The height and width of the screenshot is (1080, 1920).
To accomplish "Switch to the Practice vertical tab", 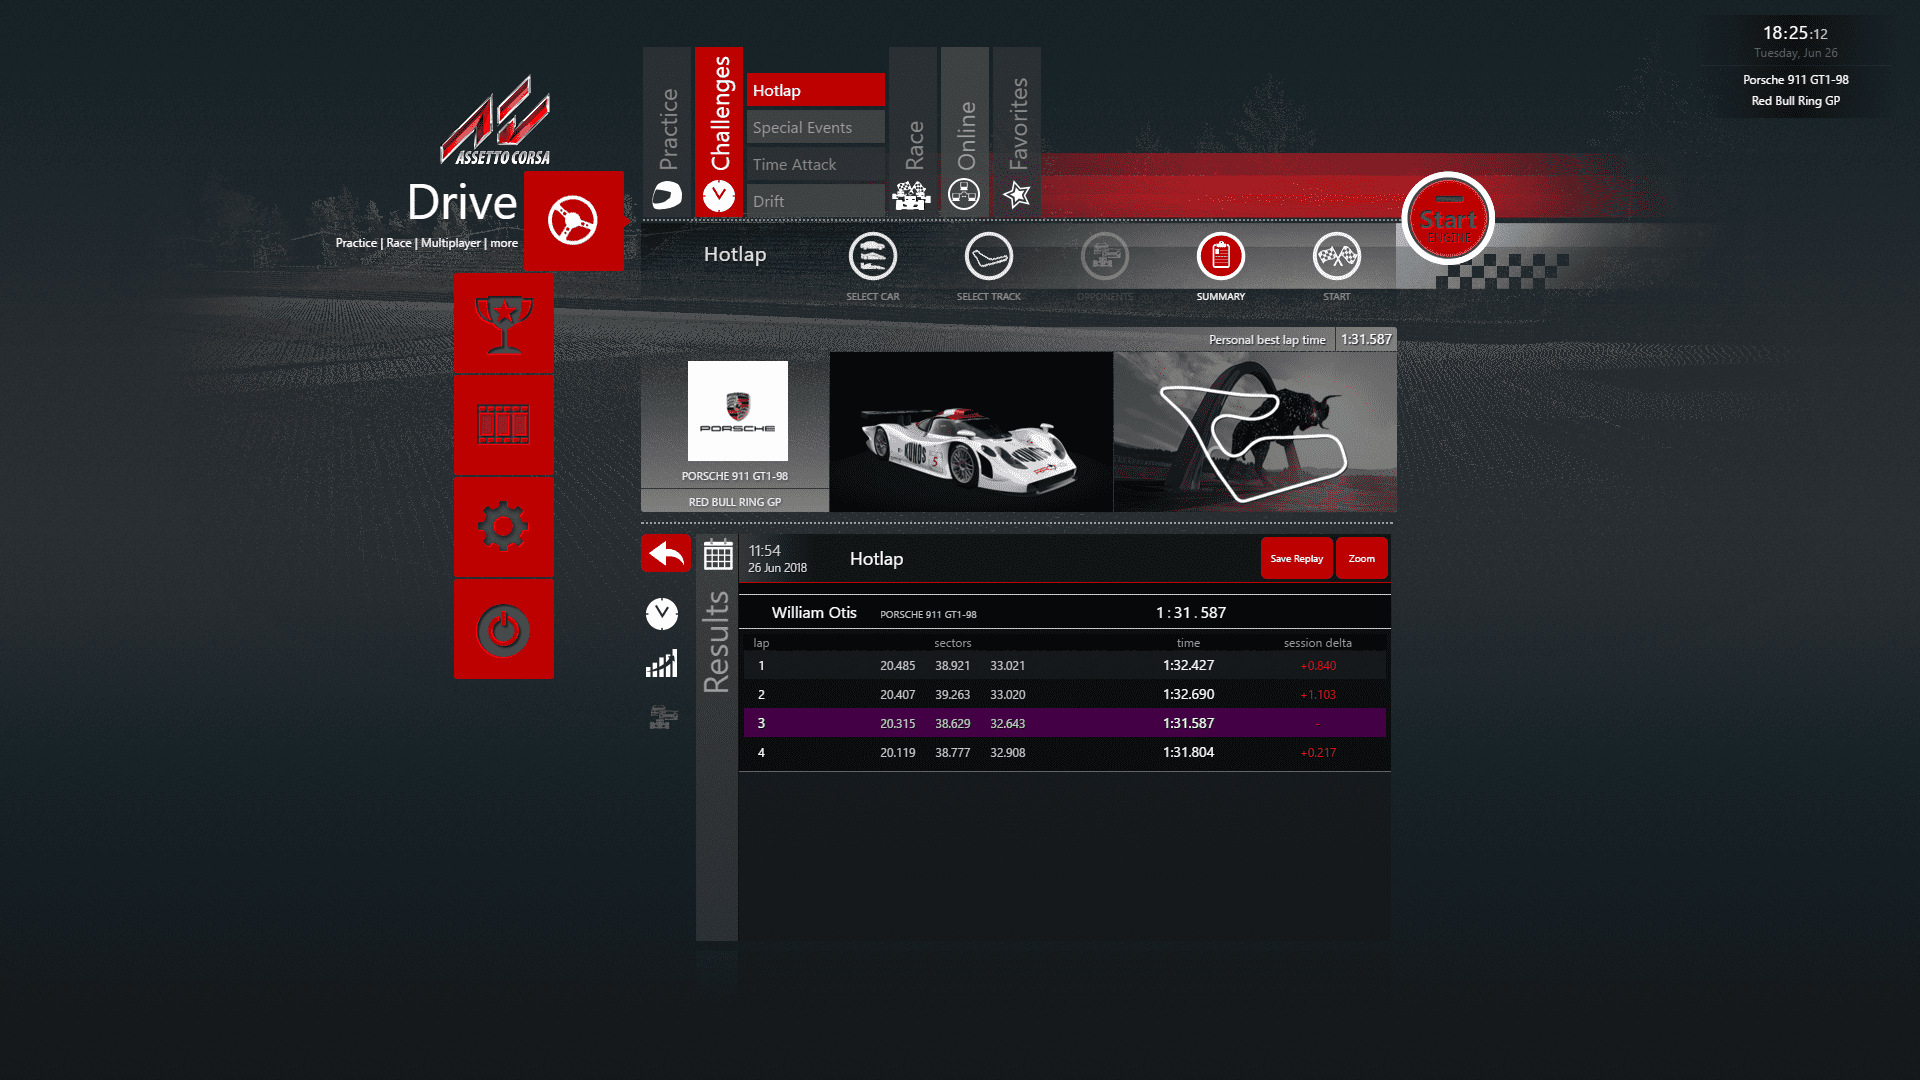I will pos(667,131).
